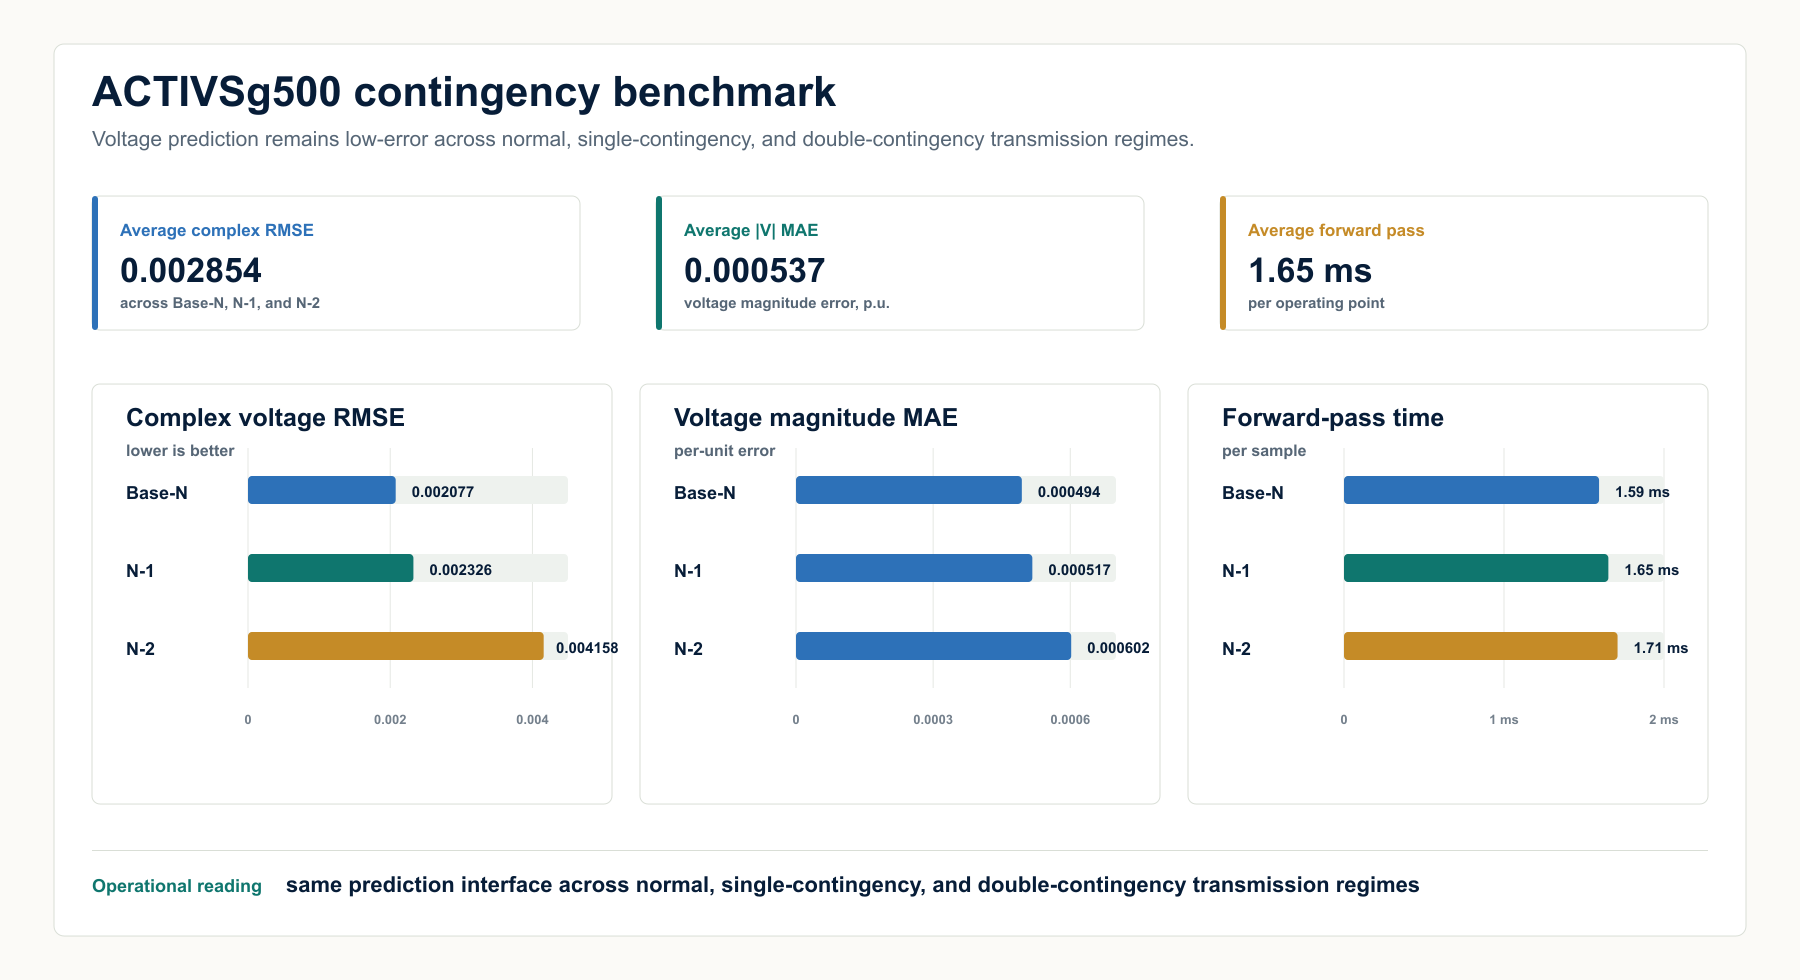
Task: Click the Base-N bar in Forward-pass time chart
Action: (1471, 490)
